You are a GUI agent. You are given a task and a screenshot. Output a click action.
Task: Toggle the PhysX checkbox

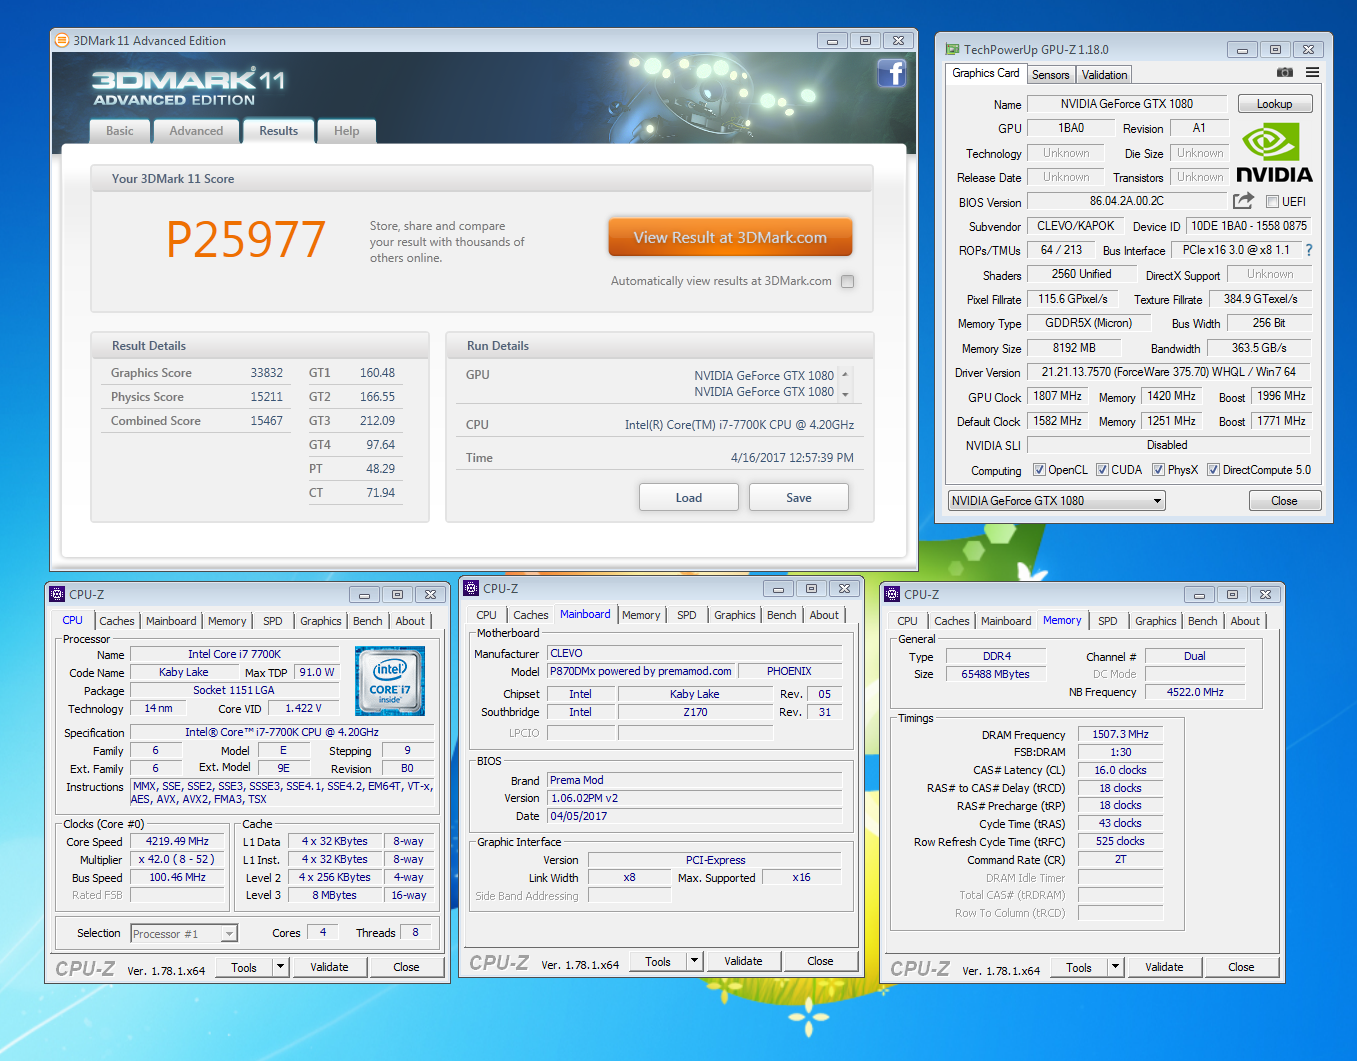pyautogui.click(x=1158, y=470)
